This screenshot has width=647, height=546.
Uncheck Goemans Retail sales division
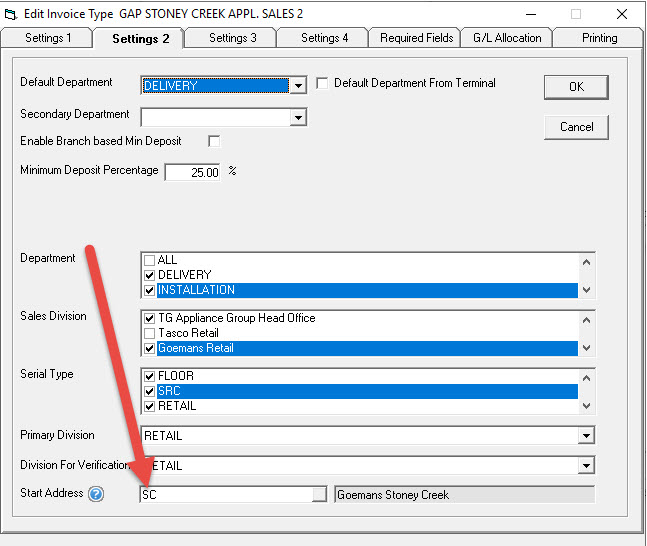(149, 348)
